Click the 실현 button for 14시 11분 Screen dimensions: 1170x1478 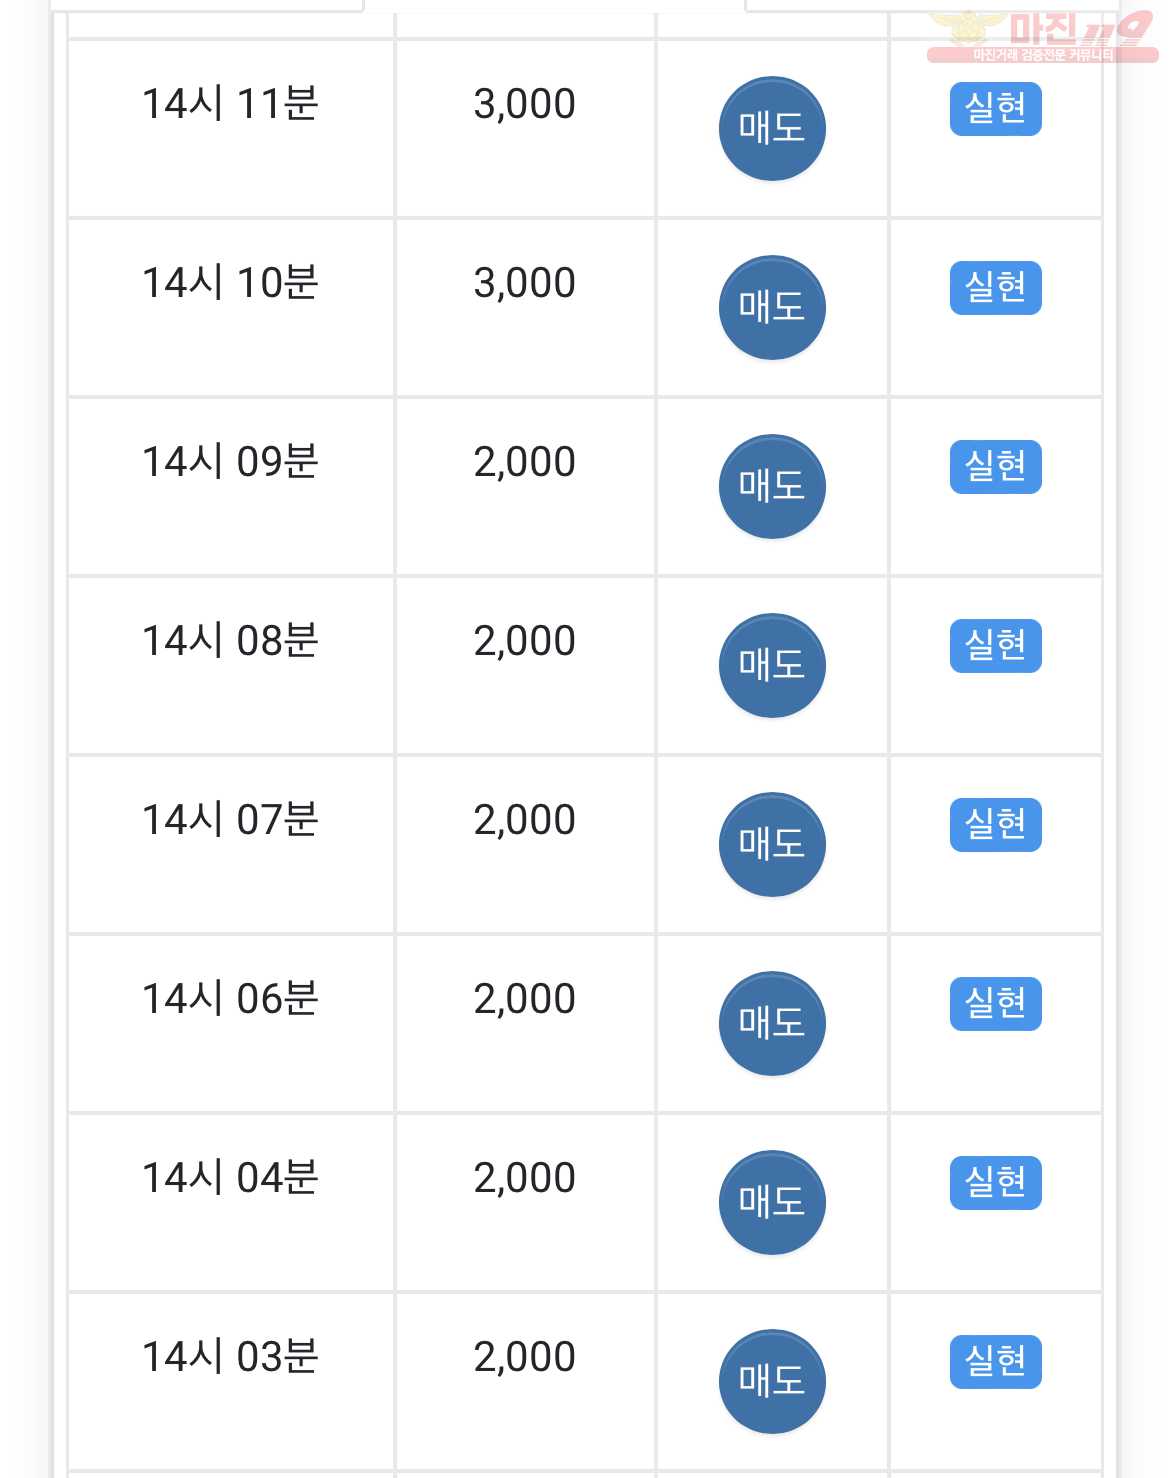click(x=996, y=109)
